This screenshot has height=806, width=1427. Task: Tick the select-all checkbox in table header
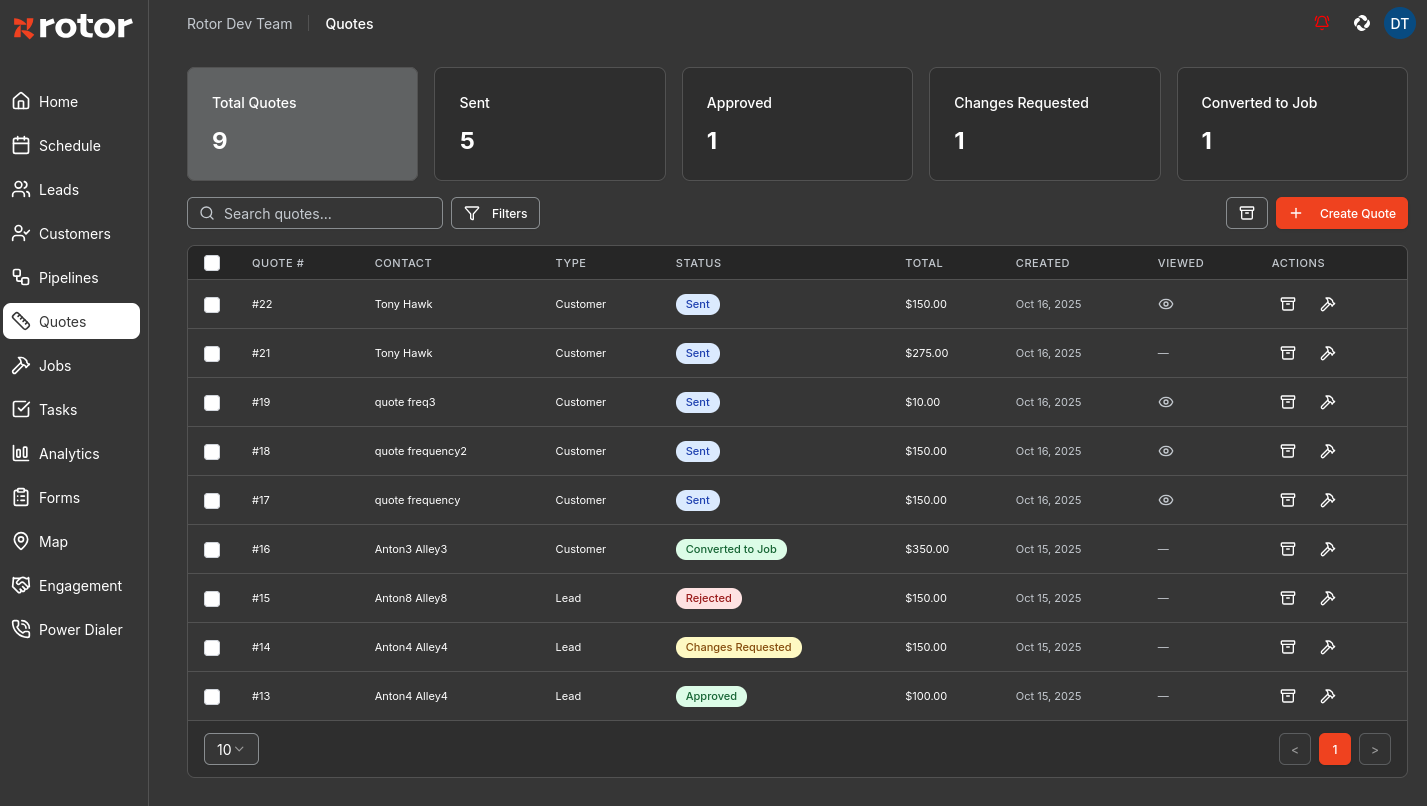212,263
